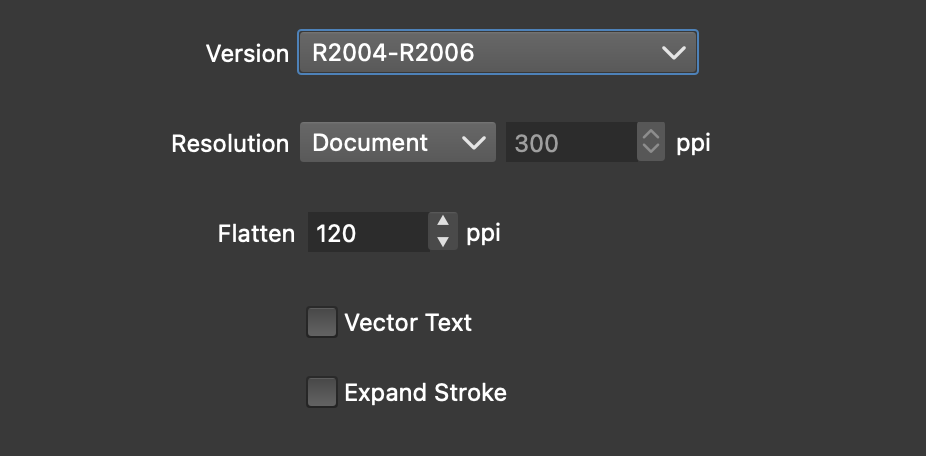Image resolution: width=926 pixels, height=456 pixels.
Task: Click the Version field label
Action: pos(247,53)
